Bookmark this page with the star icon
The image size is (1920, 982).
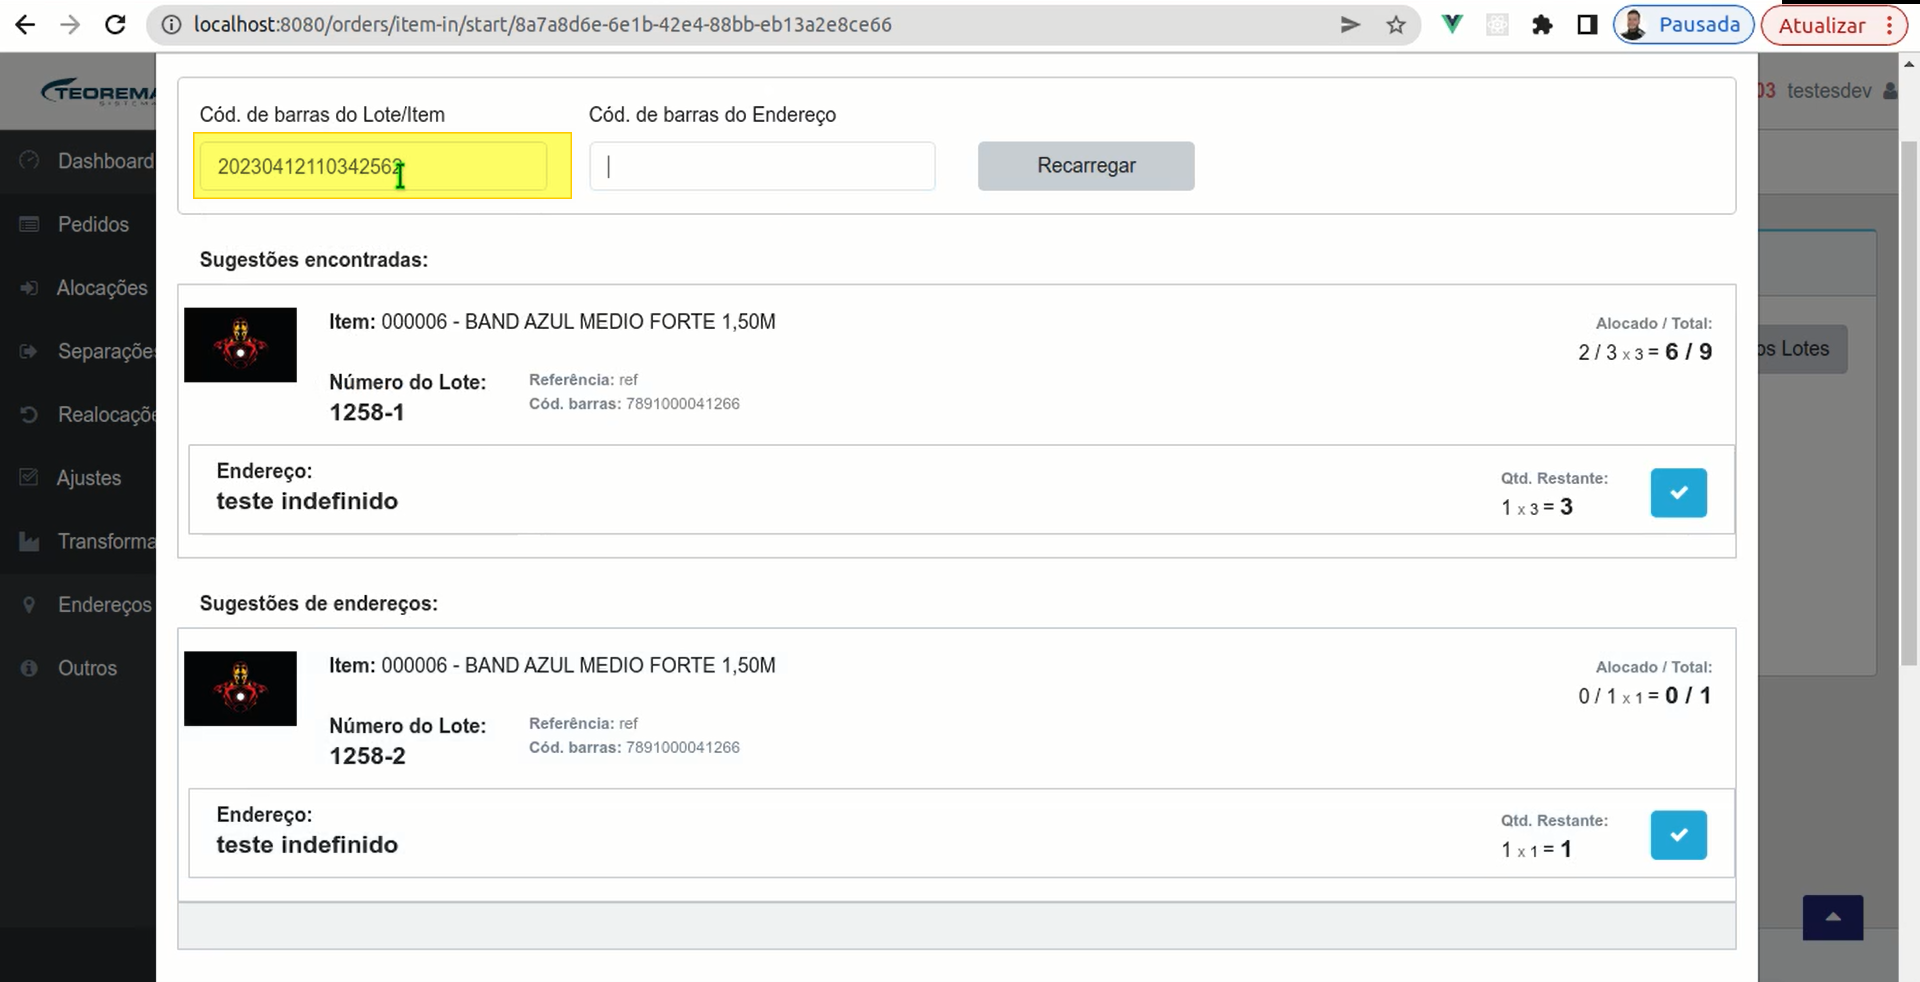pos(1396,25)
